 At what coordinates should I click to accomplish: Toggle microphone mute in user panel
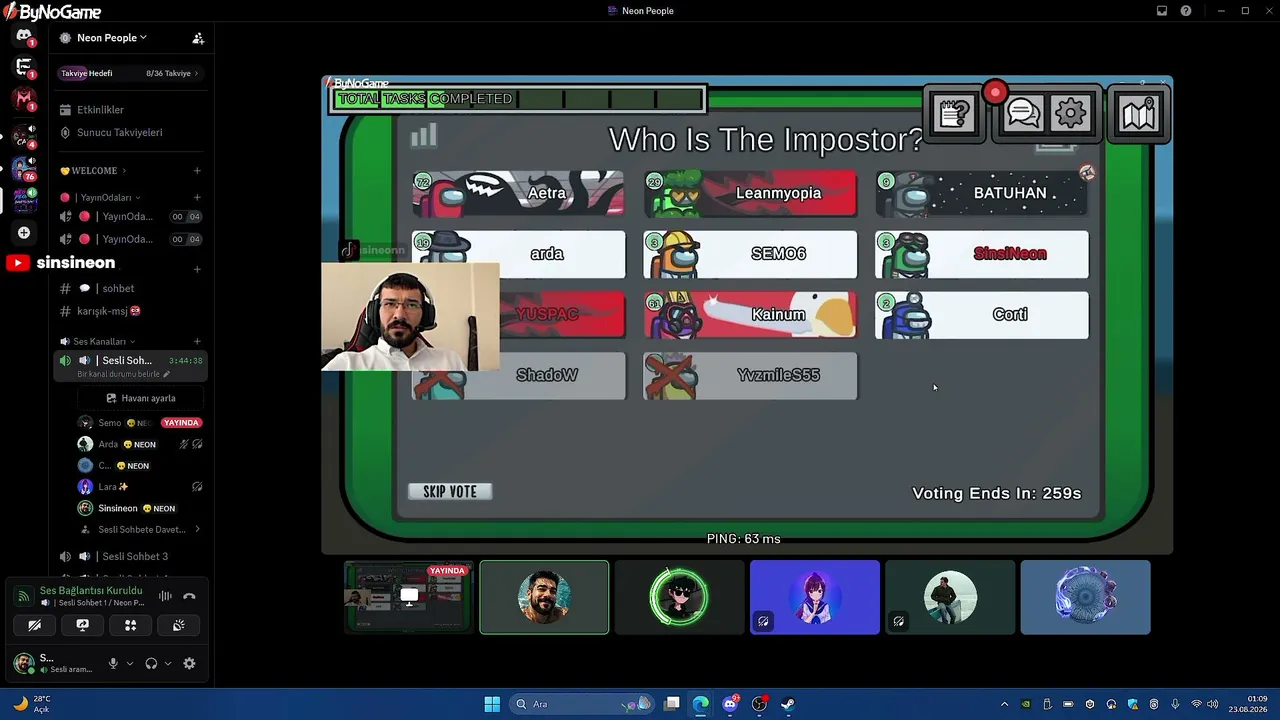[113, 664]
